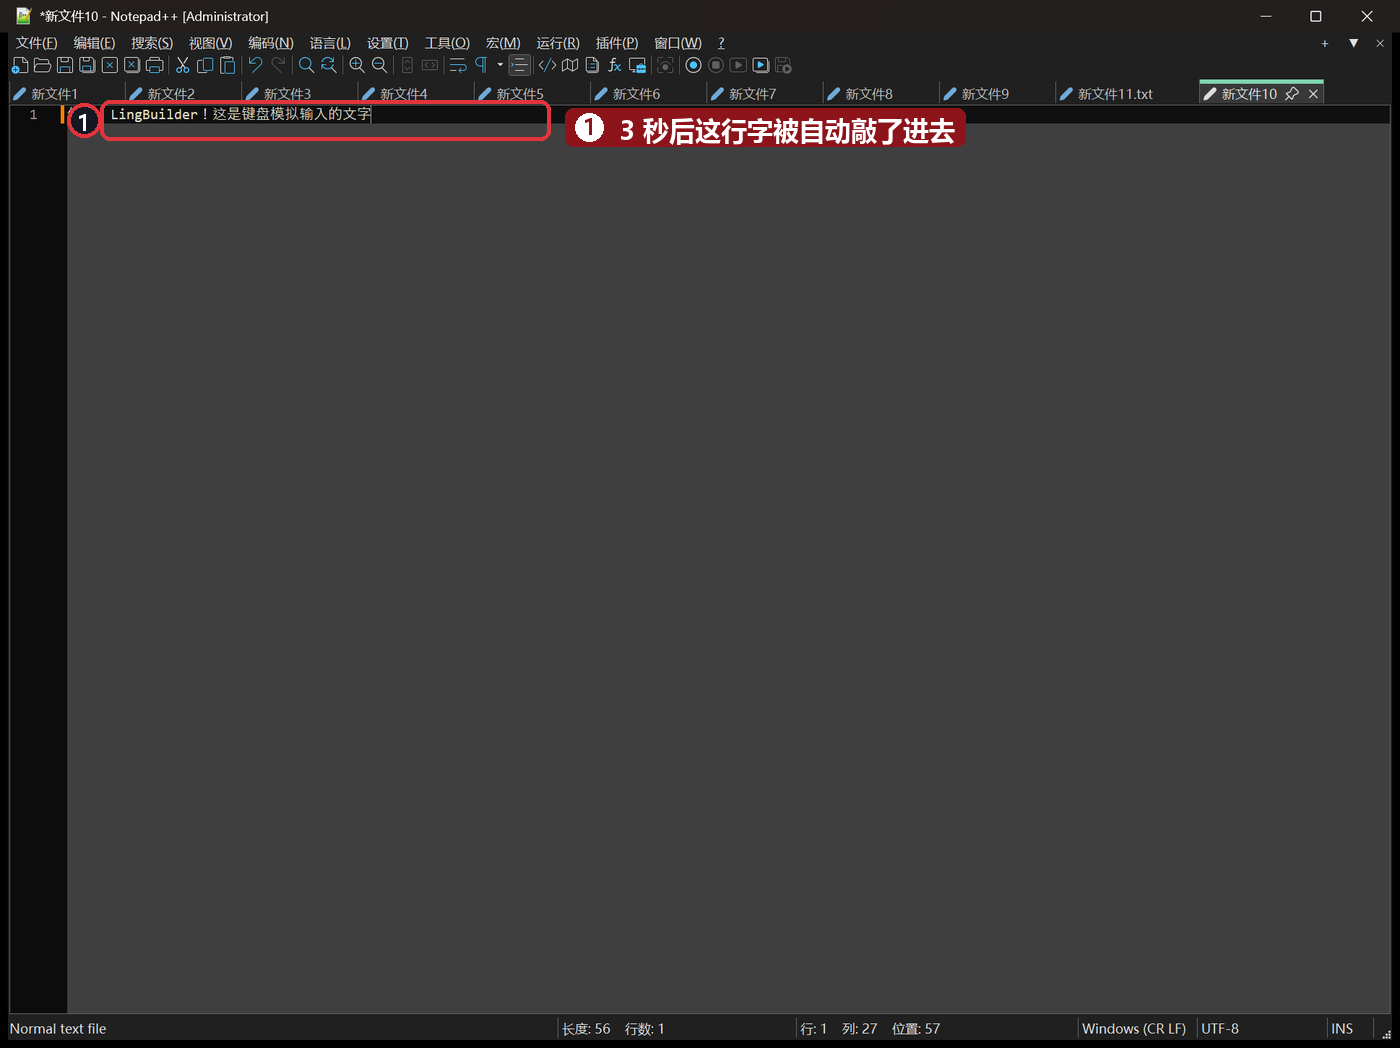Close the 新文件10 tab with its X
Viewport: 1400px width, 1048px height.
pos(1314,94)
